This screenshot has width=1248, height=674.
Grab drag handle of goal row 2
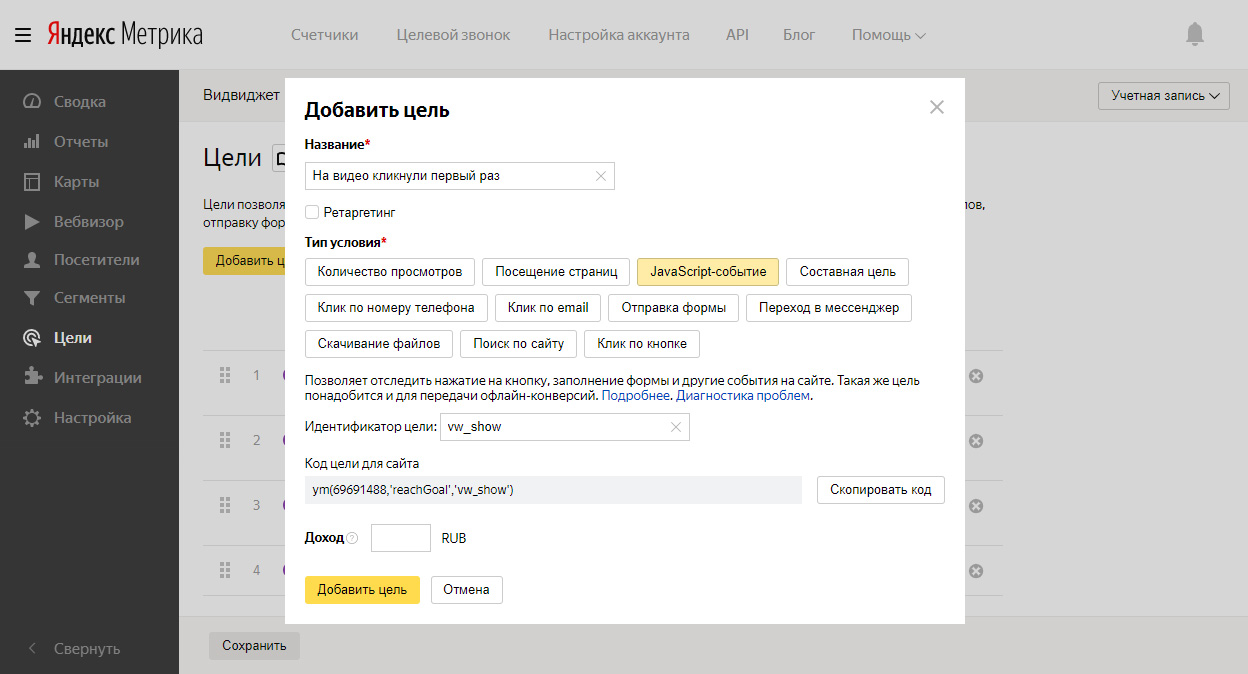(x=225, y=440)
